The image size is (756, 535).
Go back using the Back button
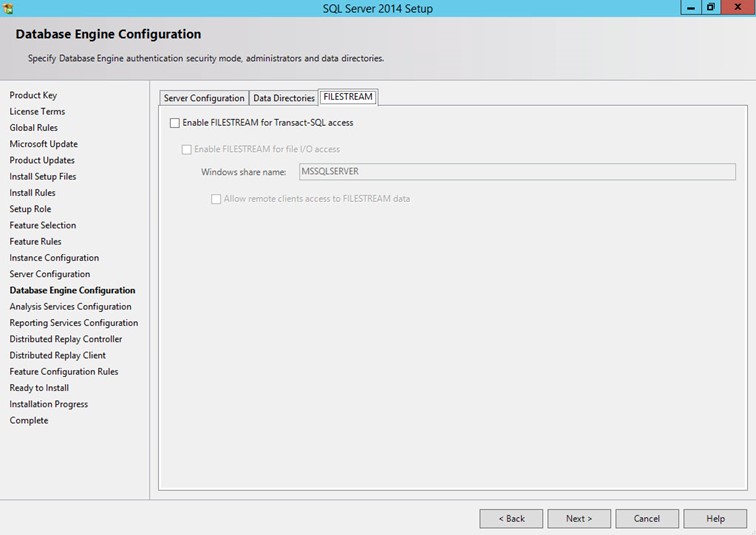pos(510,519)
